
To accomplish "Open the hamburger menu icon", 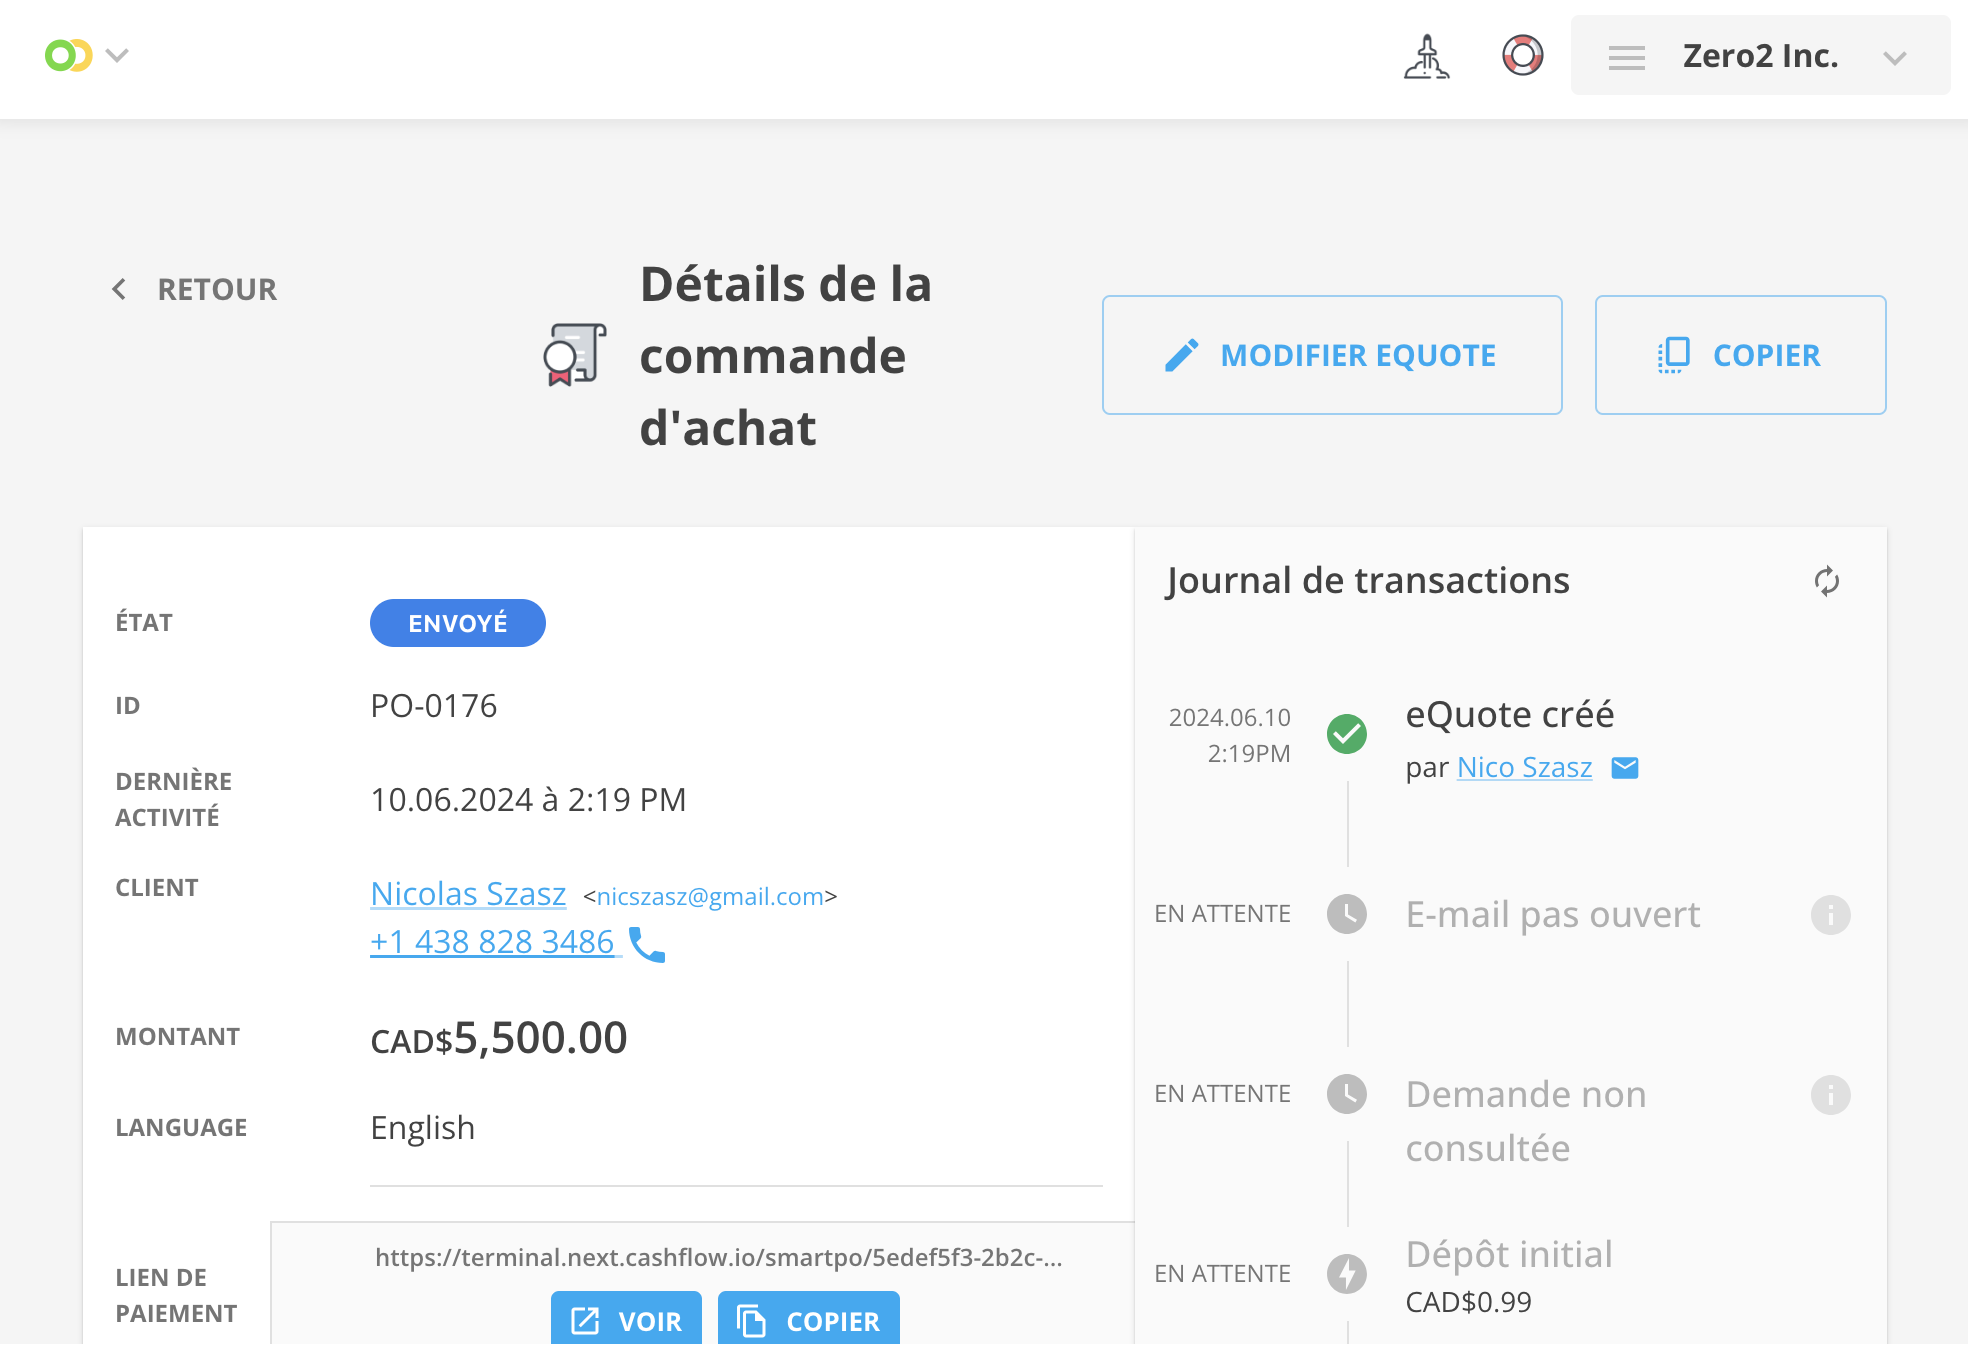I will point(1626,58).
